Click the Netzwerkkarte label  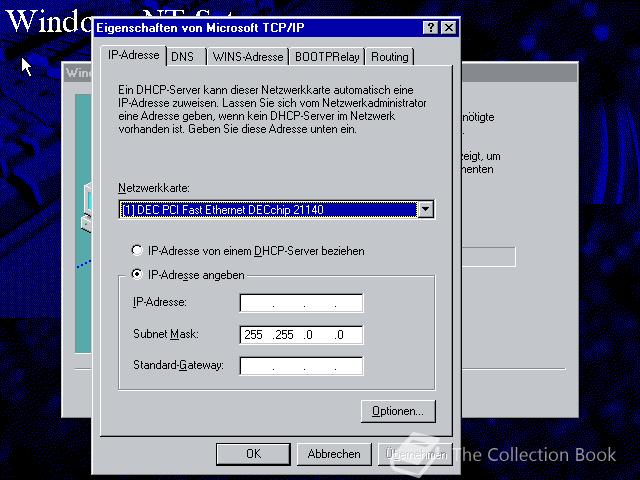(x=154, y=188)
